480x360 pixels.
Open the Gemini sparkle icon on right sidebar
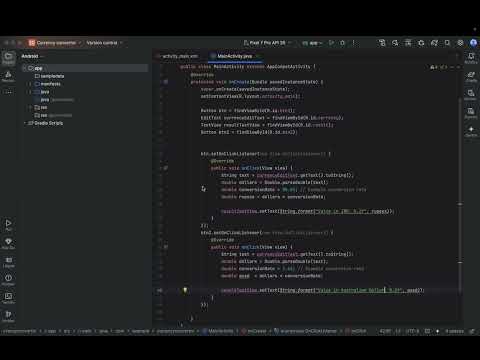click(471, 131)
